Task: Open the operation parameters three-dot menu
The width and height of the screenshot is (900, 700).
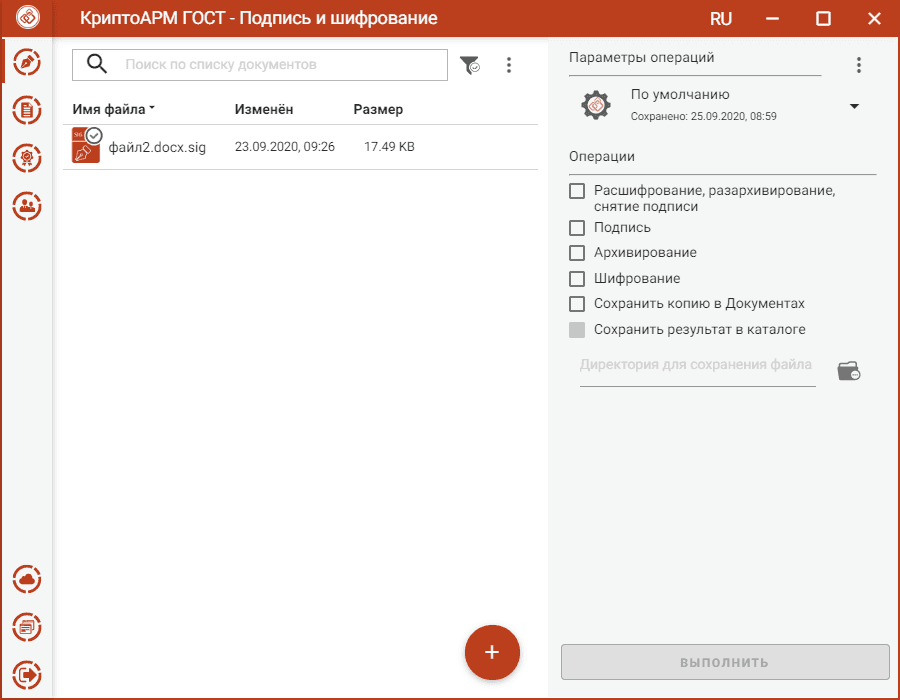Action: coord(859,65)
